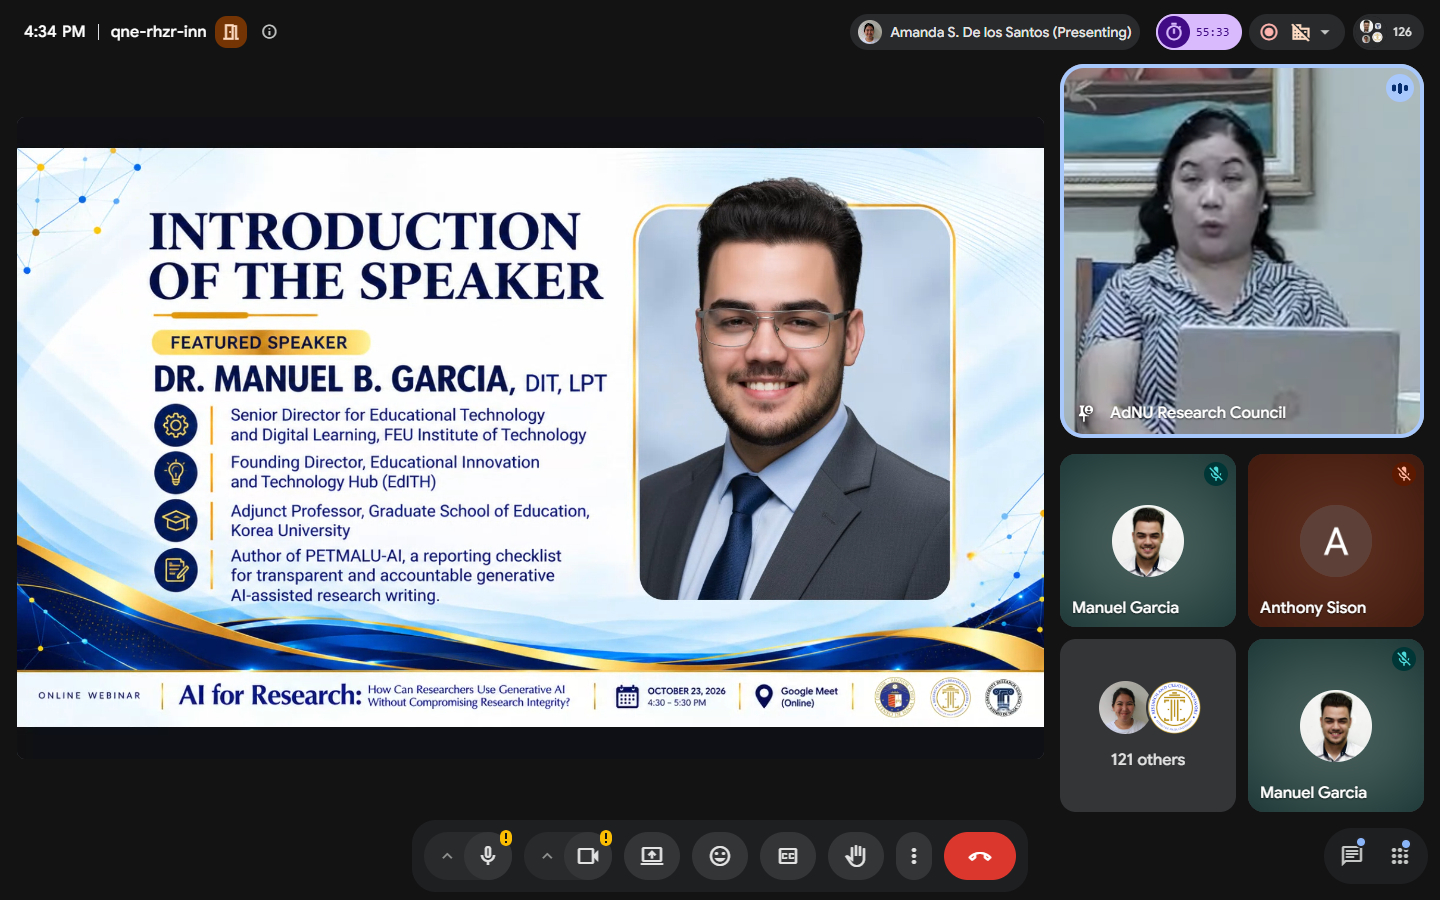The height and width of the screenshot is (900, 1440).
Task: Click the pin icon on AdNU Research Council tile
Action: [x=1086, y=412]
